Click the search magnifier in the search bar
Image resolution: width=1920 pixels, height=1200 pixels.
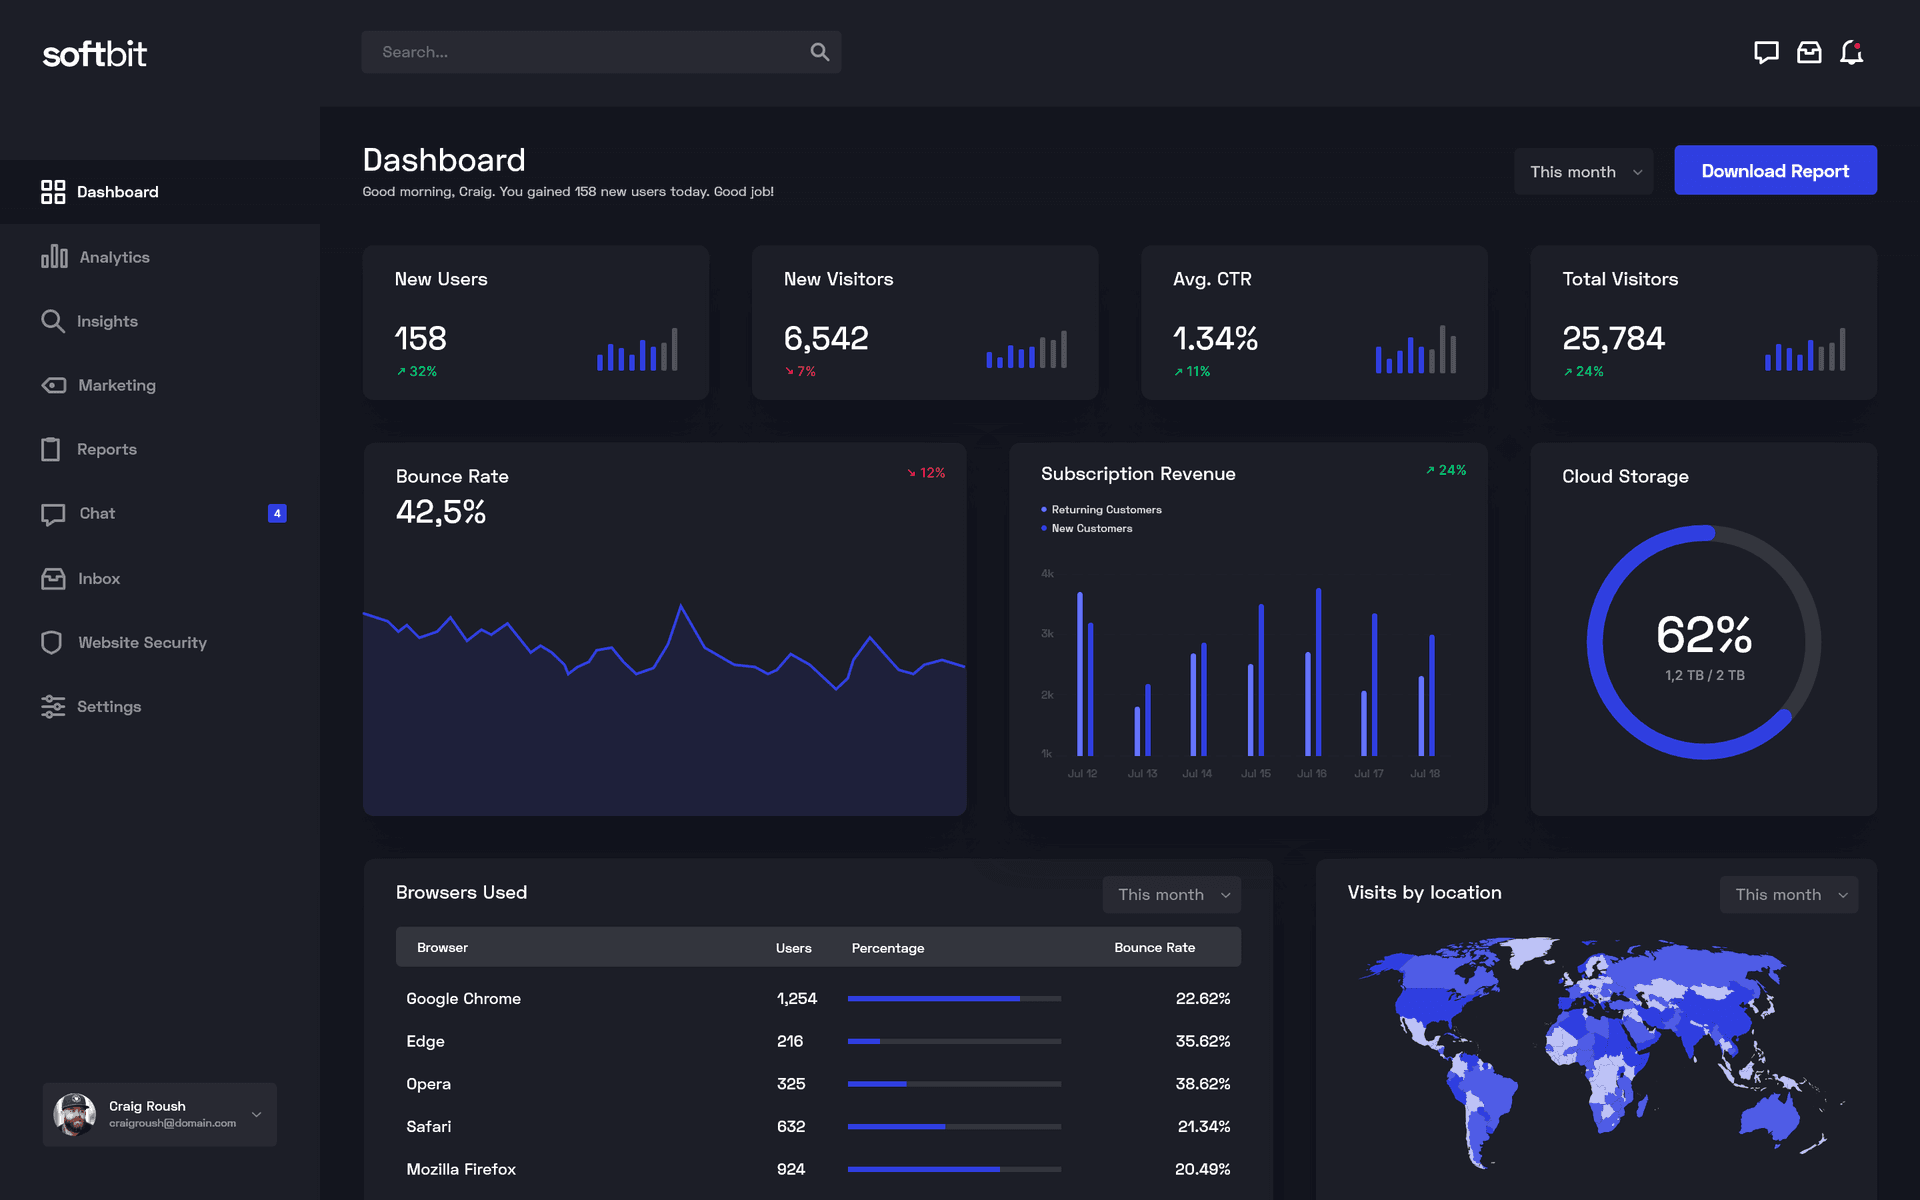click(819, 51)
